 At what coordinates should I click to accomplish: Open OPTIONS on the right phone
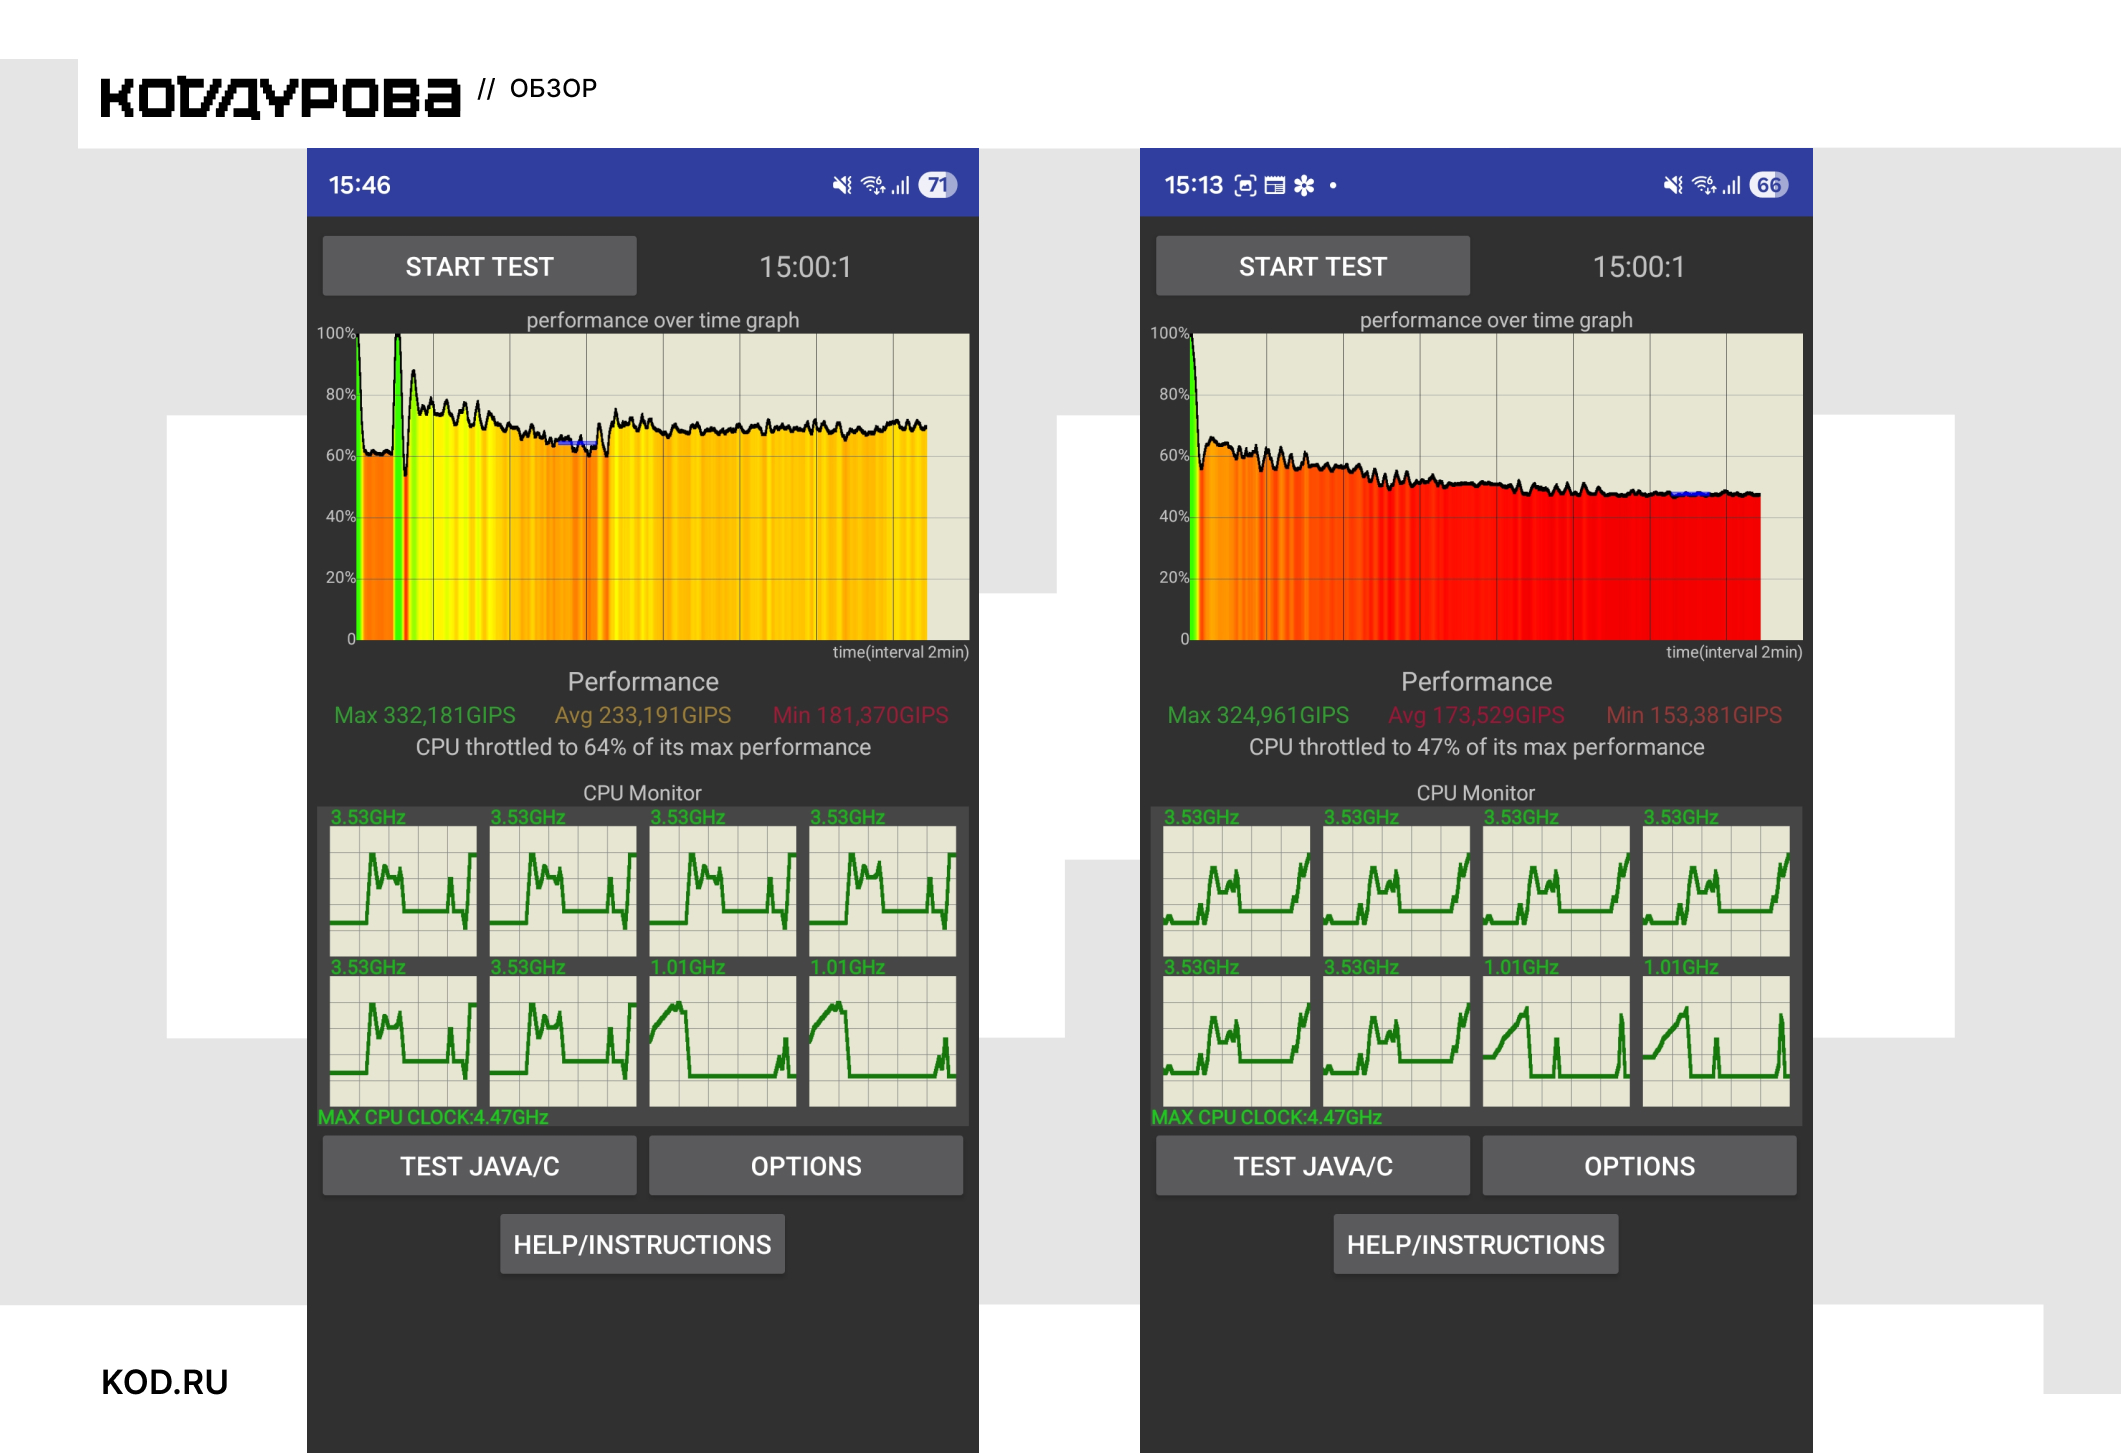(1639, 1166)
